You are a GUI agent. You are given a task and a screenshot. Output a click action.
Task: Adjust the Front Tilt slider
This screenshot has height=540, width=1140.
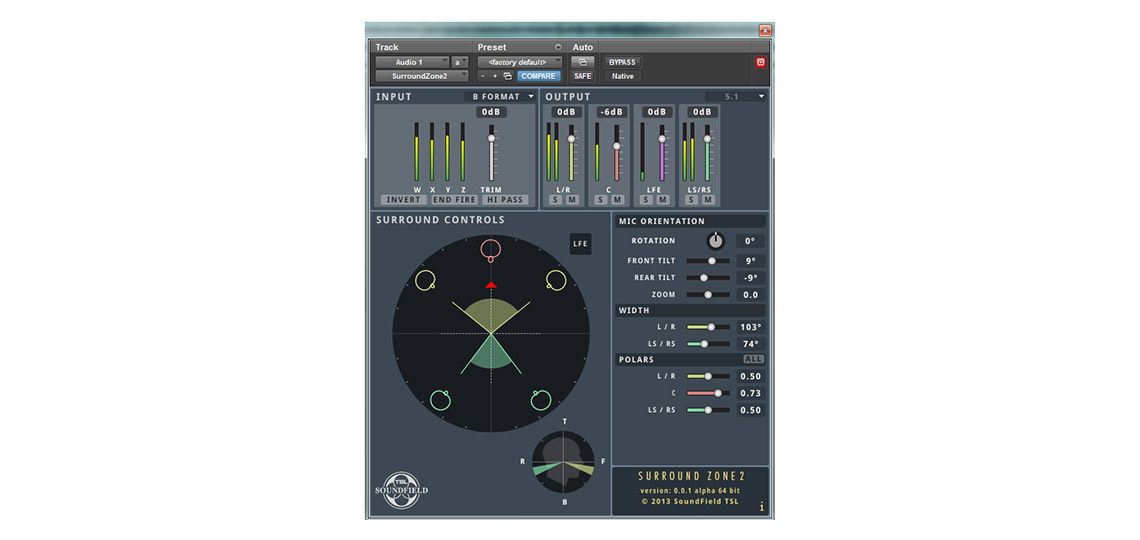click(712, 260)
